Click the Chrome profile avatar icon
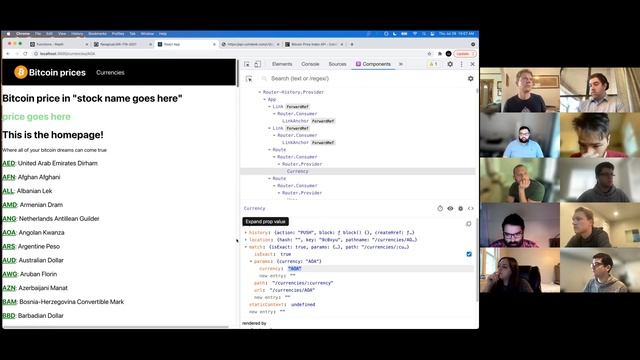The width and height of the screenshot is (640, 360). [x=448, y=53]
